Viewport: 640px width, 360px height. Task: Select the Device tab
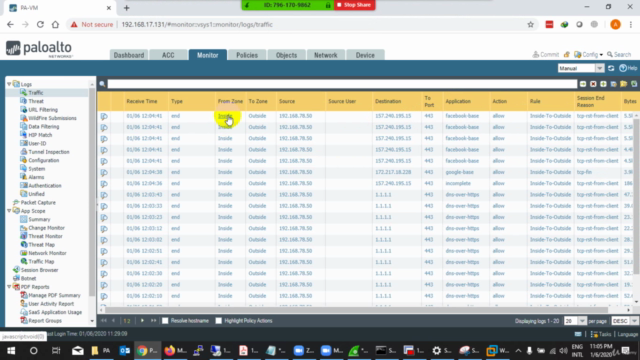pyautogui.click(x=365, y=55)
